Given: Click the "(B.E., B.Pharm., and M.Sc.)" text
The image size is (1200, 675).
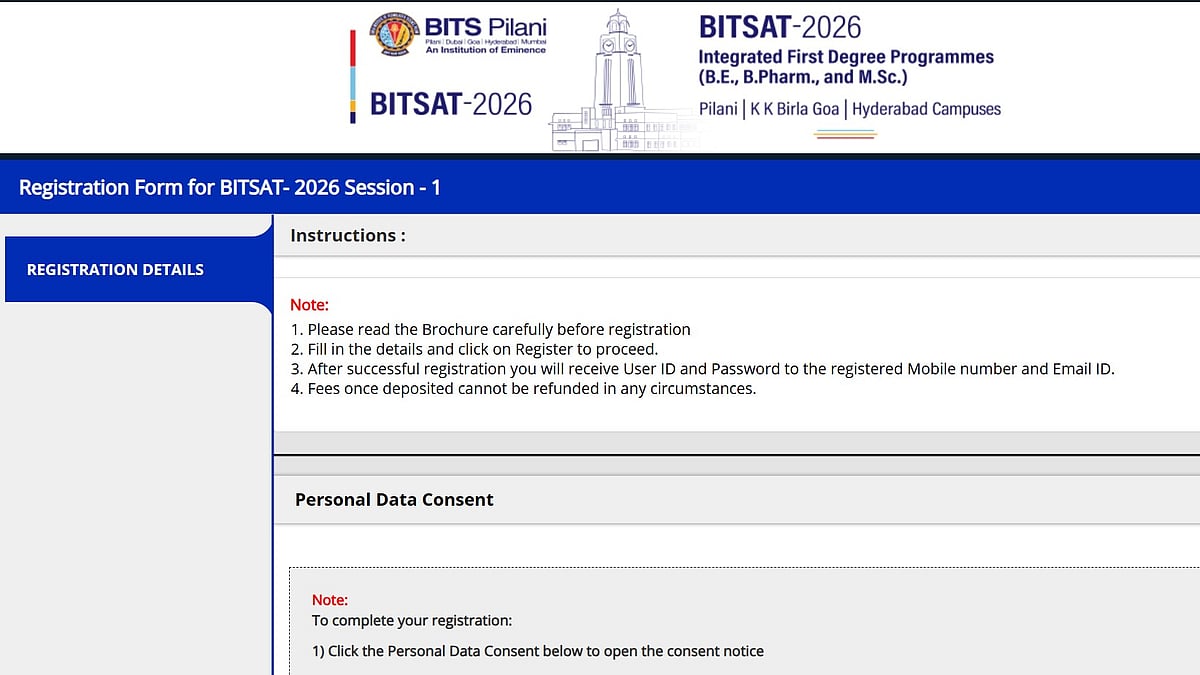Looking at the screenshot, I should tap(803, 77).
